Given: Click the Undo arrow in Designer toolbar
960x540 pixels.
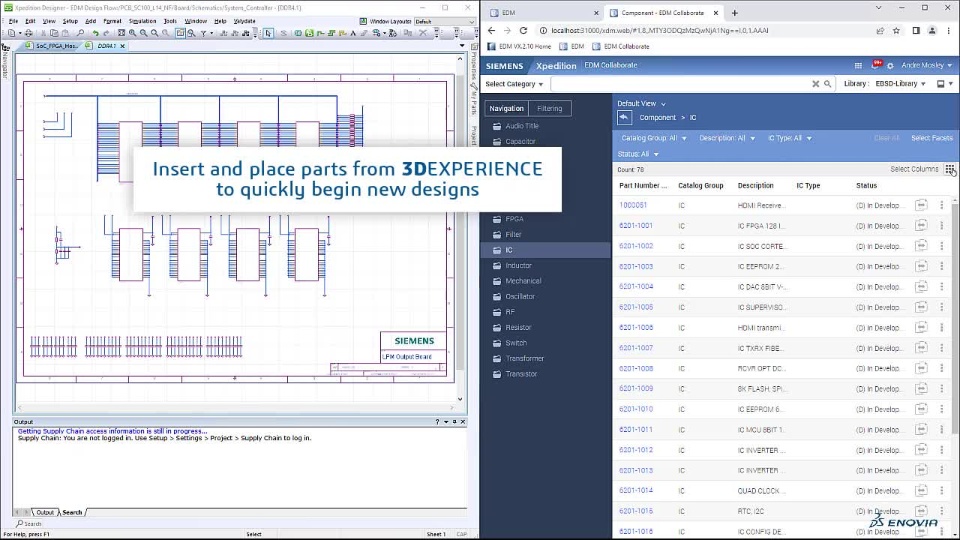Looking at the screenshot, I should point(96,33).
